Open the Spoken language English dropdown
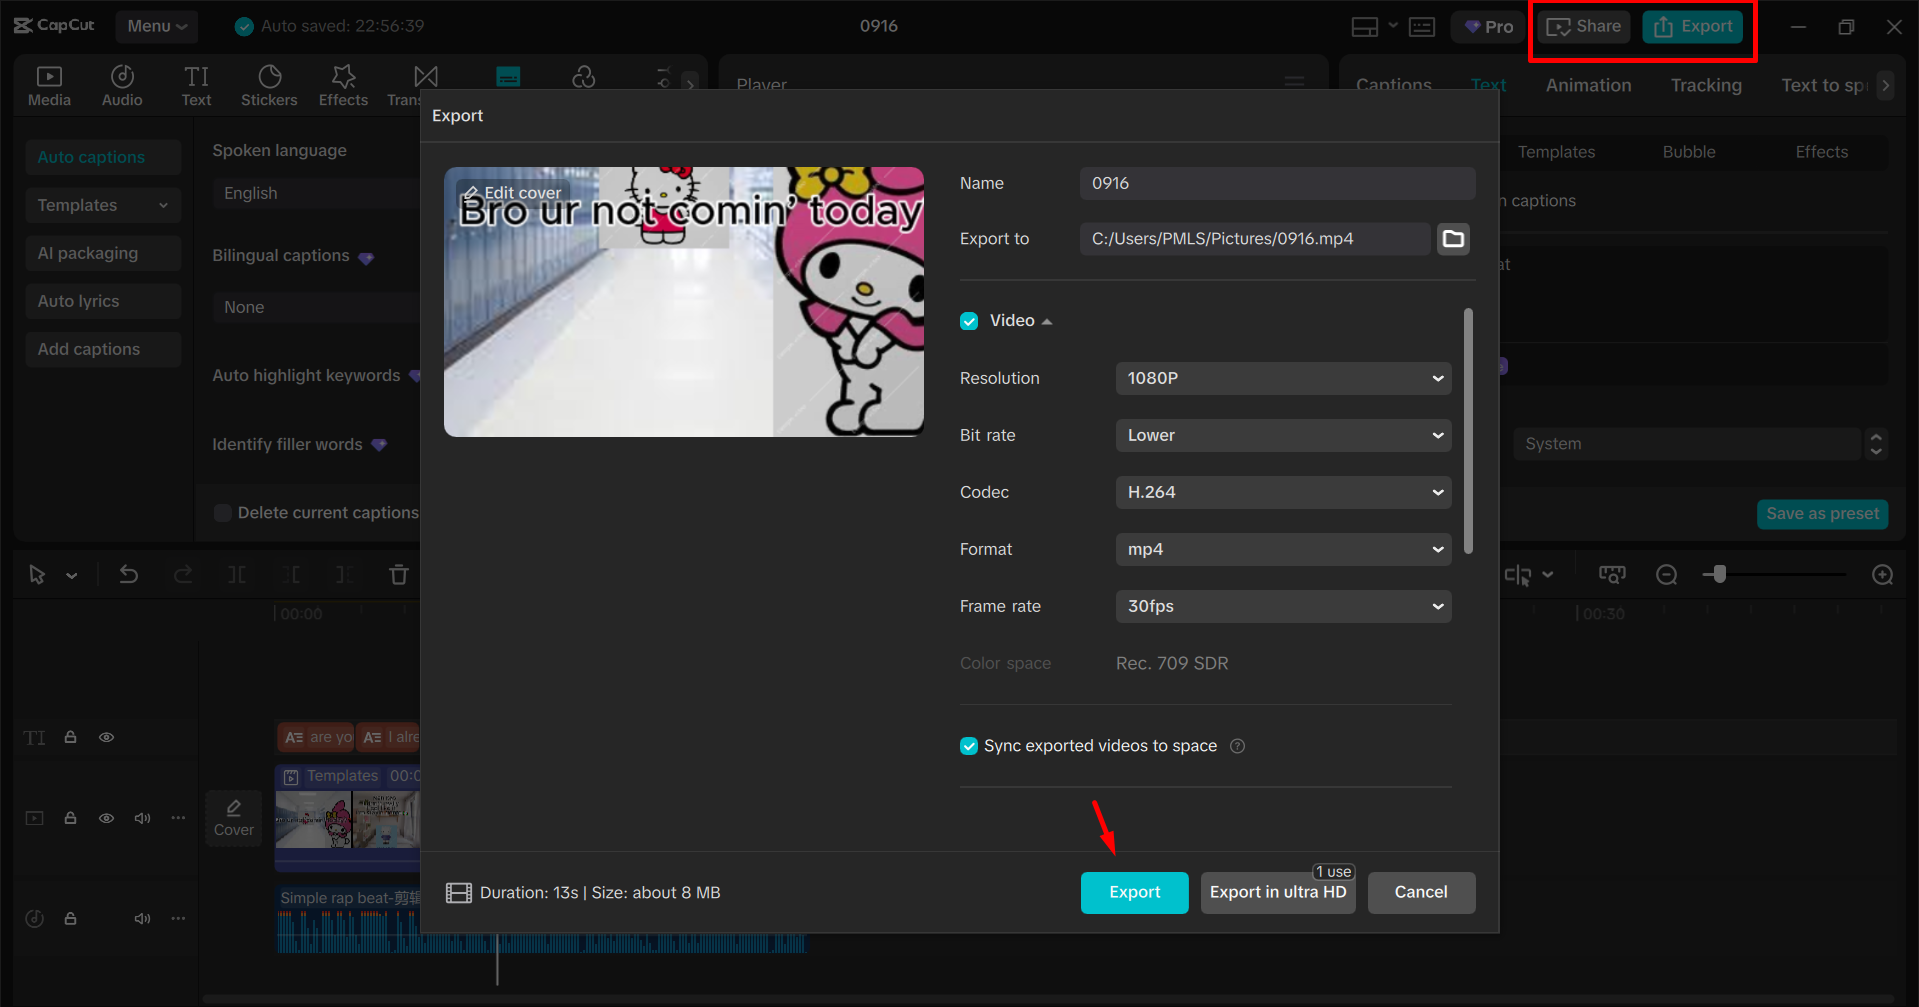The height and width of the screenshot is (1007, 1919). (316, 193)
